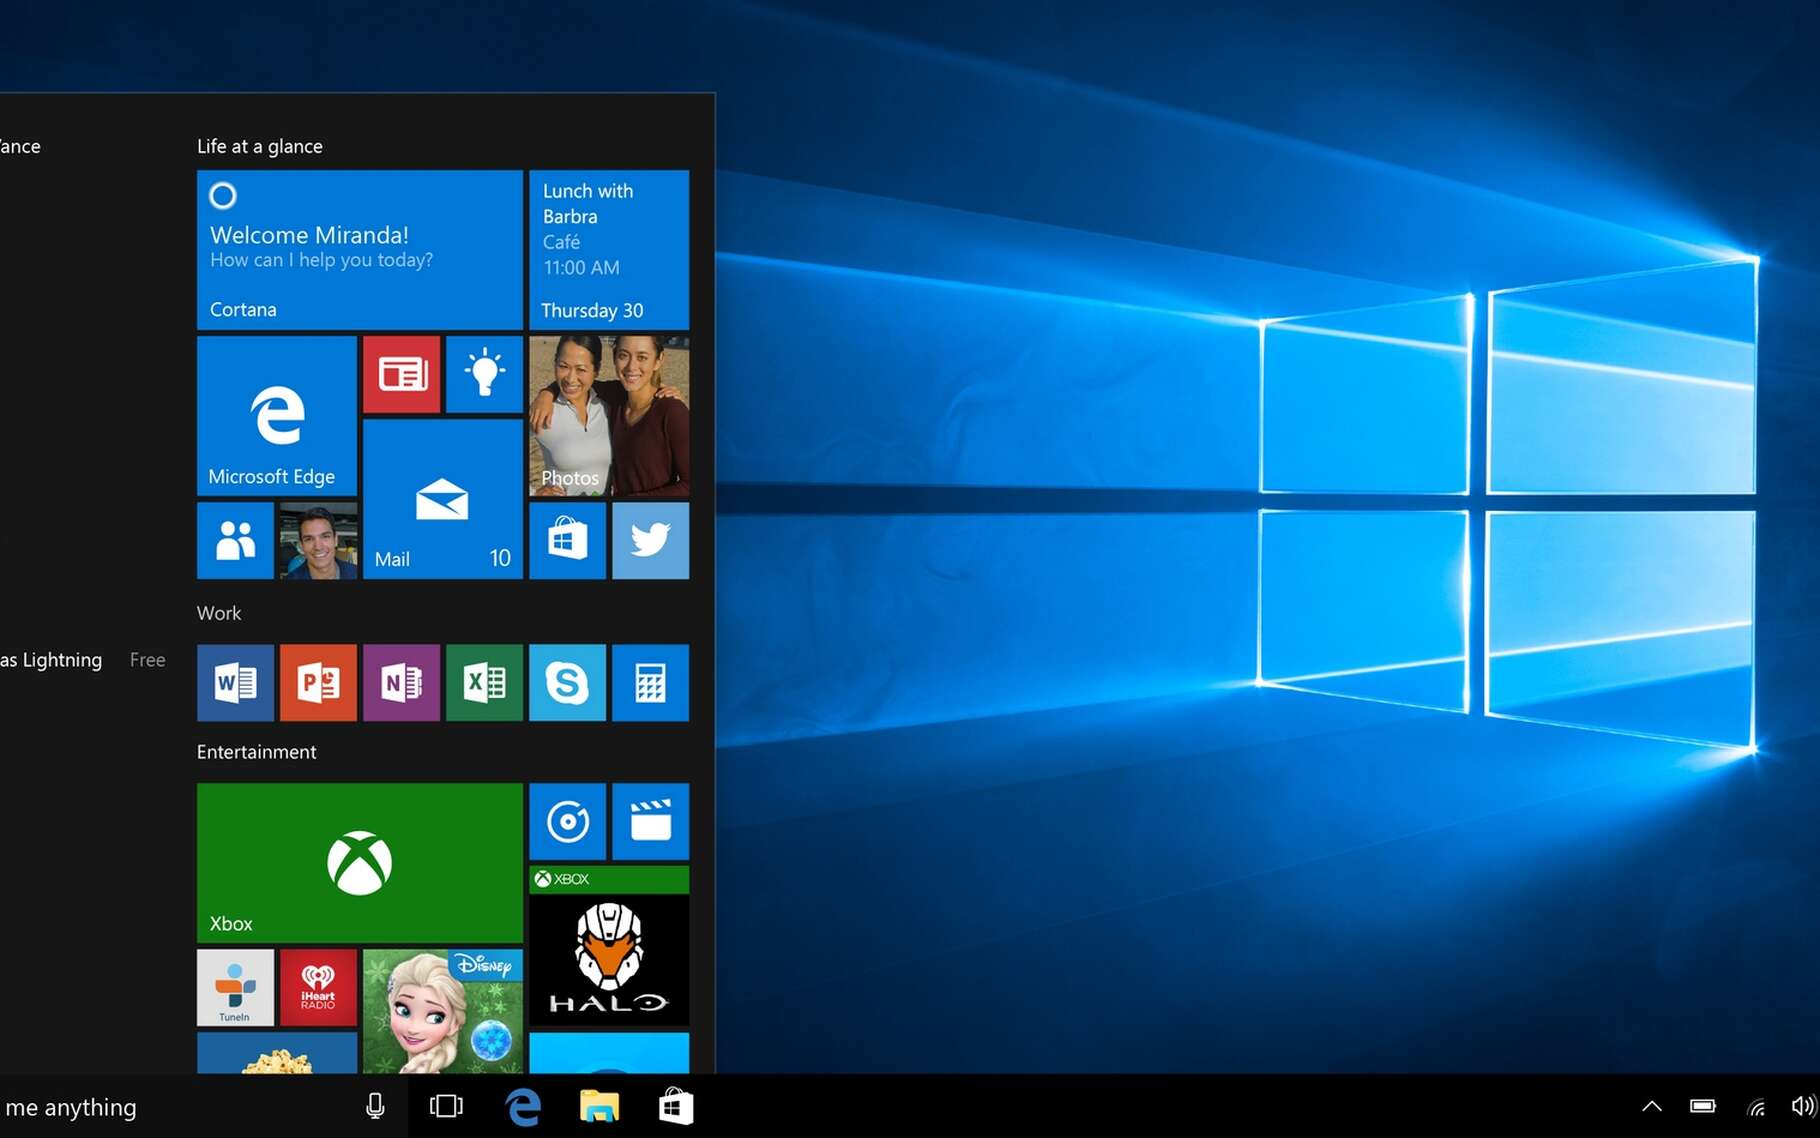Click the Work group heading

click(x=219, y=613)
